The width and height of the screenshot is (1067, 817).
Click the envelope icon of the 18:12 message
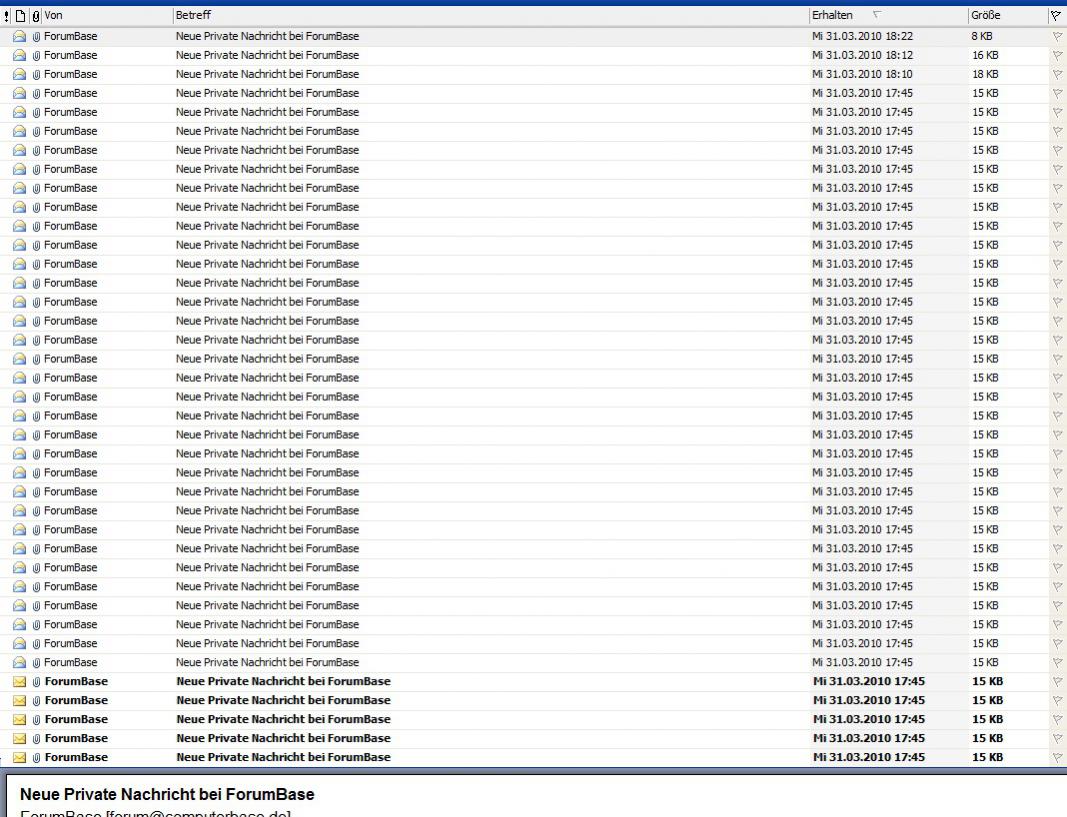(20, 55)
